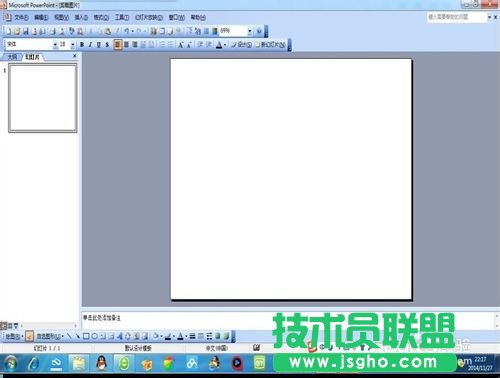Click the Line Color icon on drawing toolbar

tap(168, 336)
